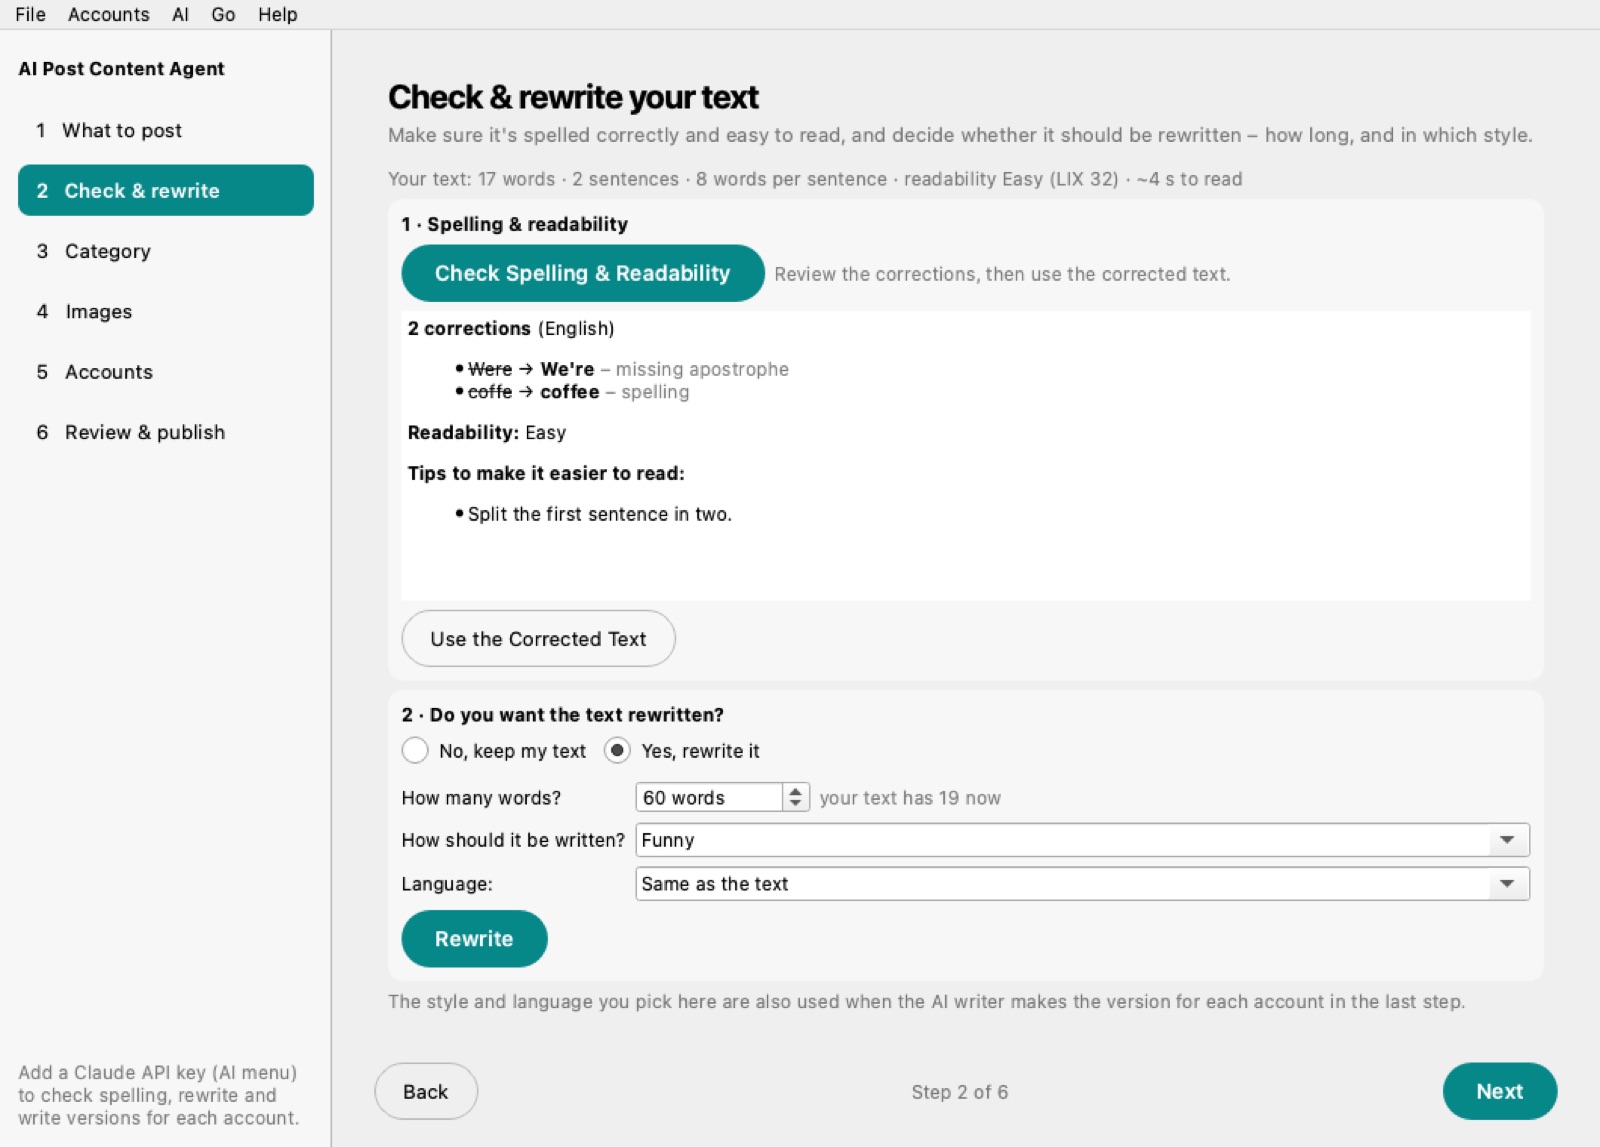This screenshot has width=1600, height=1147.
Task: Click the "Readability: Easy" line
Action: click(487, 432)
